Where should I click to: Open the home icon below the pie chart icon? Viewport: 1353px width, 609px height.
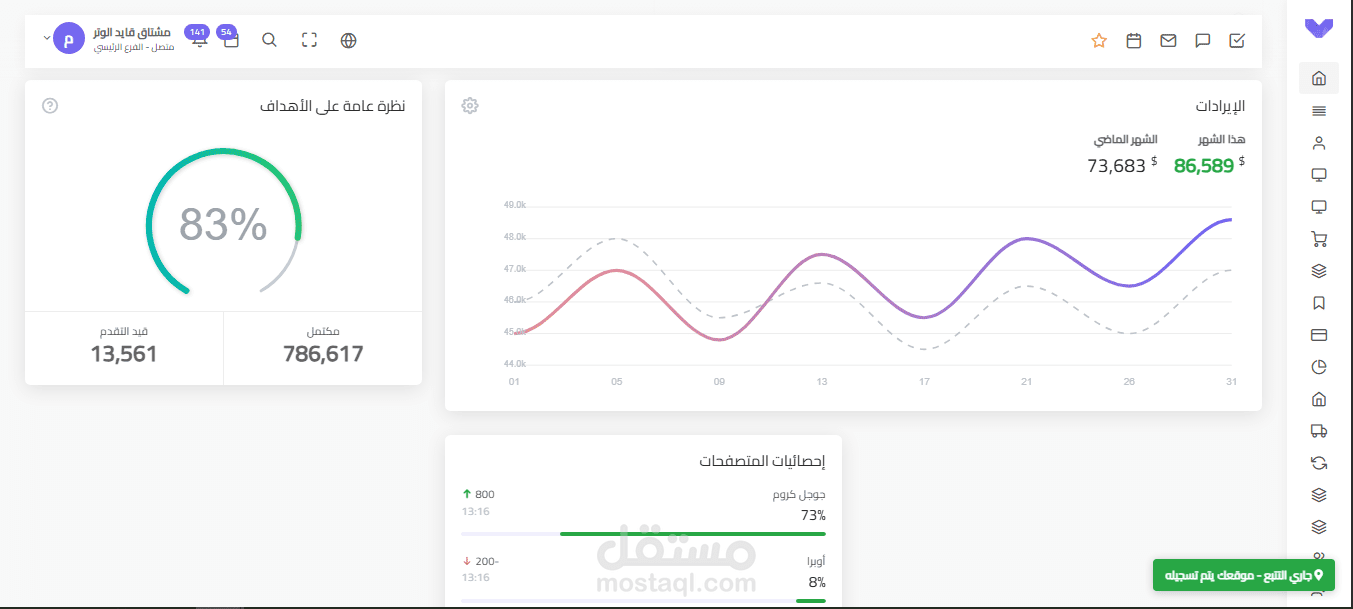(x=1319, y=399)
